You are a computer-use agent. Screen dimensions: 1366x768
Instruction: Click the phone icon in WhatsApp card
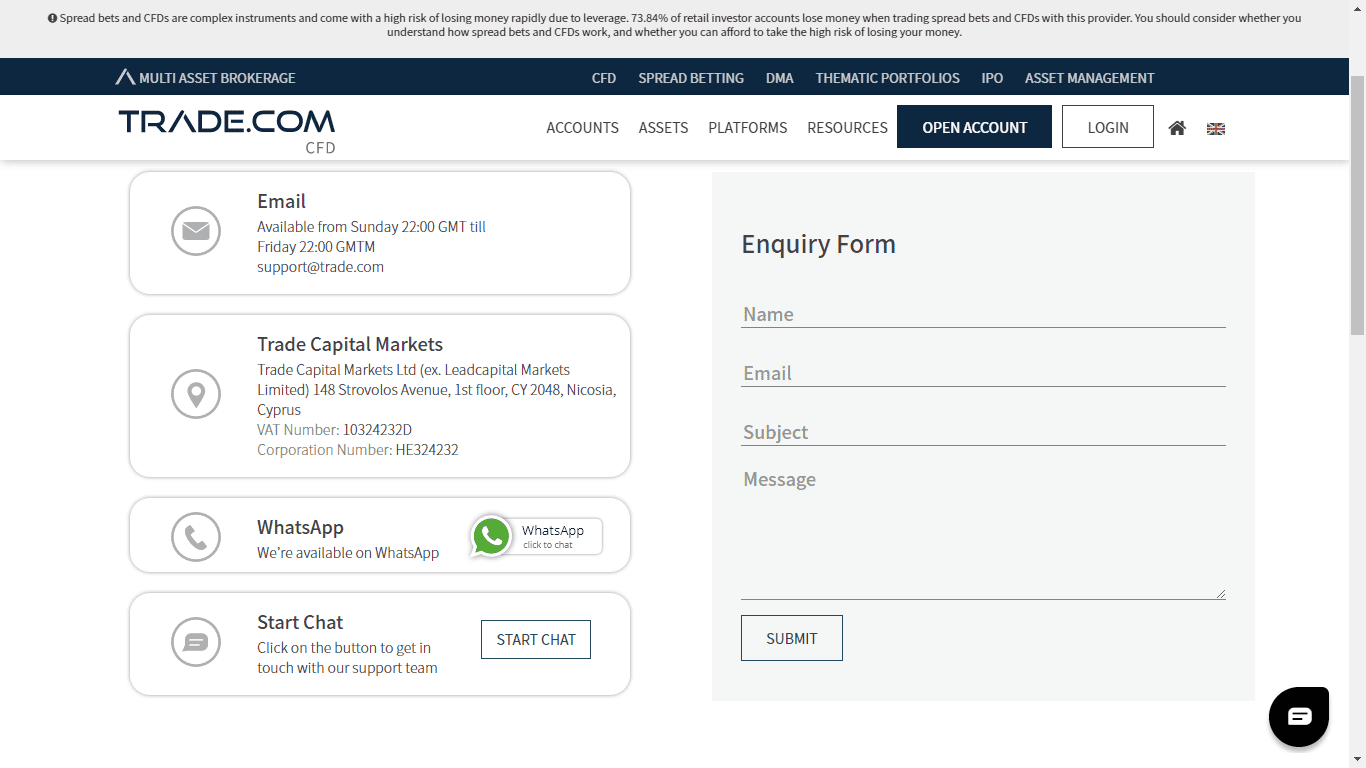point(196,537)
